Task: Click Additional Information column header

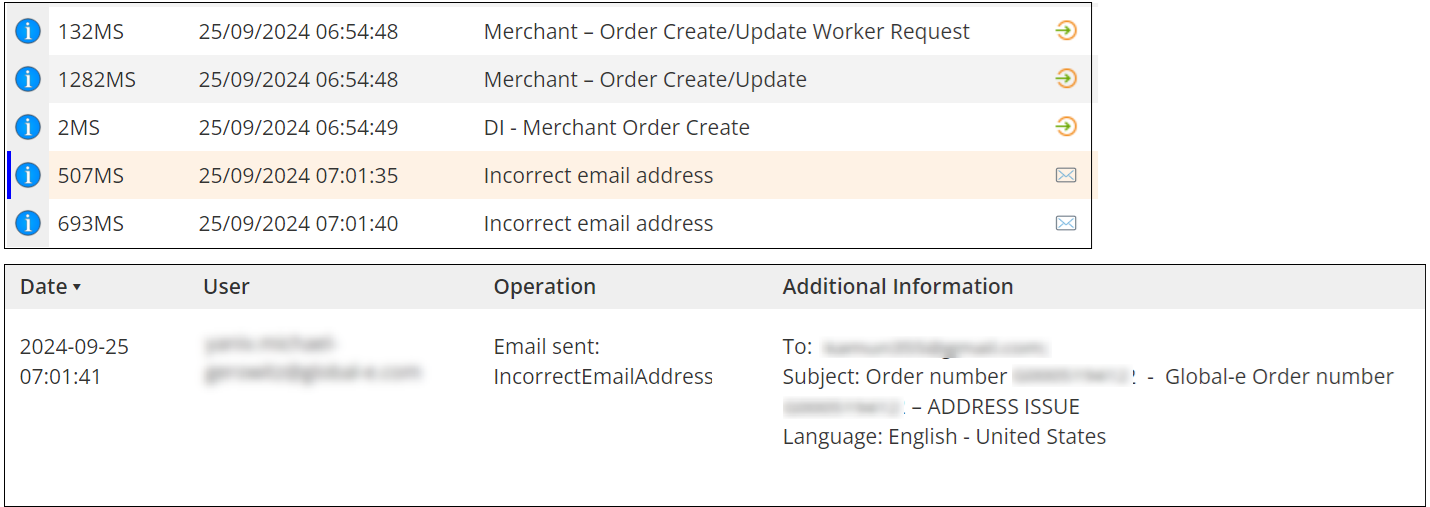Action: click(x=898, y=287)
